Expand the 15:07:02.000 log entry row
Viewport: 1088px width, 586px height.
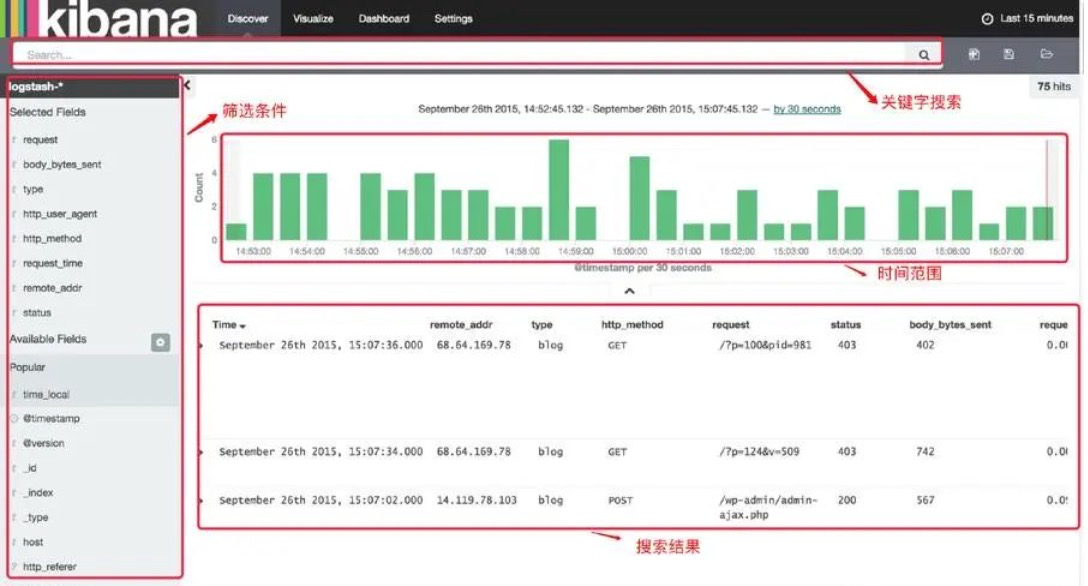pos(201,501)
